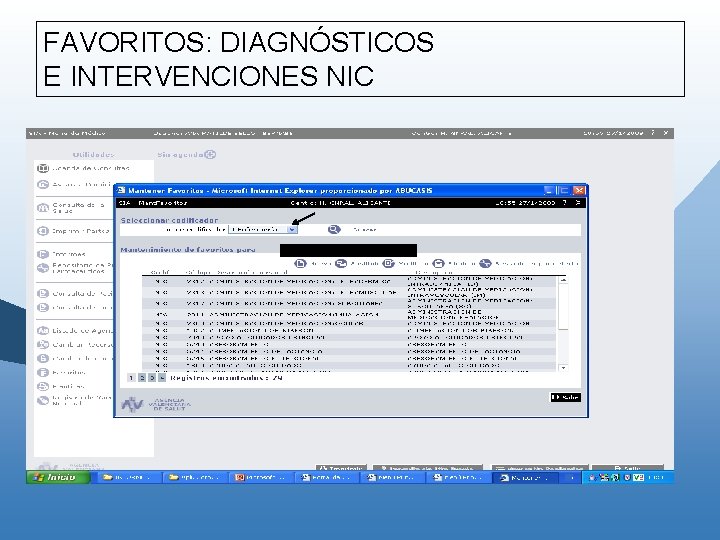Screen dimensions: 720x540
Task: Go to page 4 of results
Action: pos(162,378)
